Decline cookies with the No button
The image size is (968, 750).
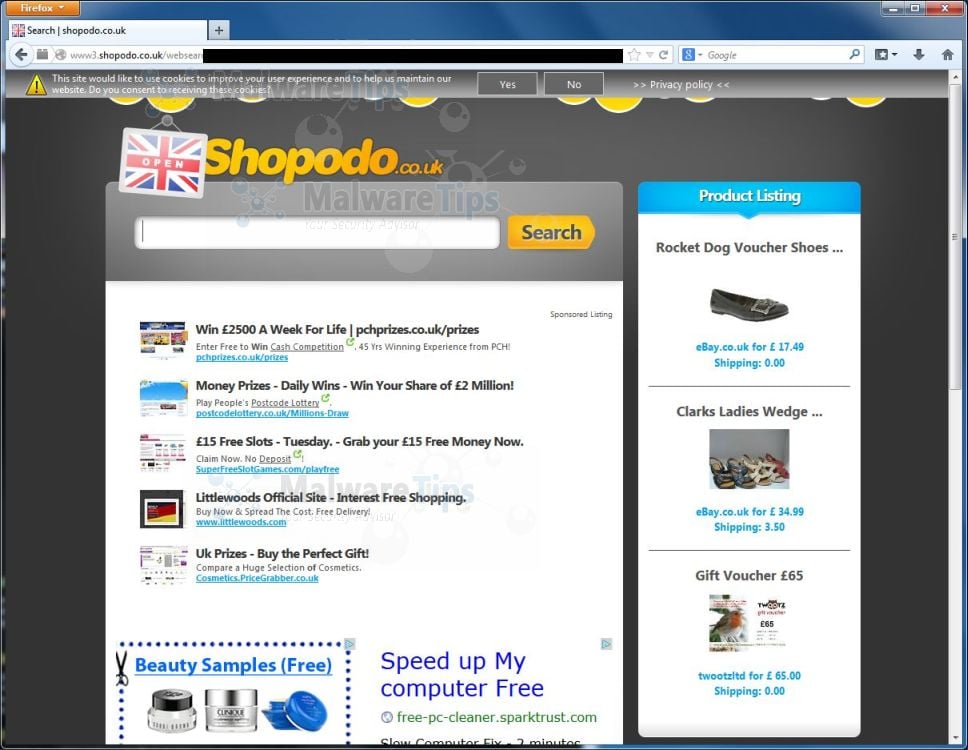pos(574,84)
